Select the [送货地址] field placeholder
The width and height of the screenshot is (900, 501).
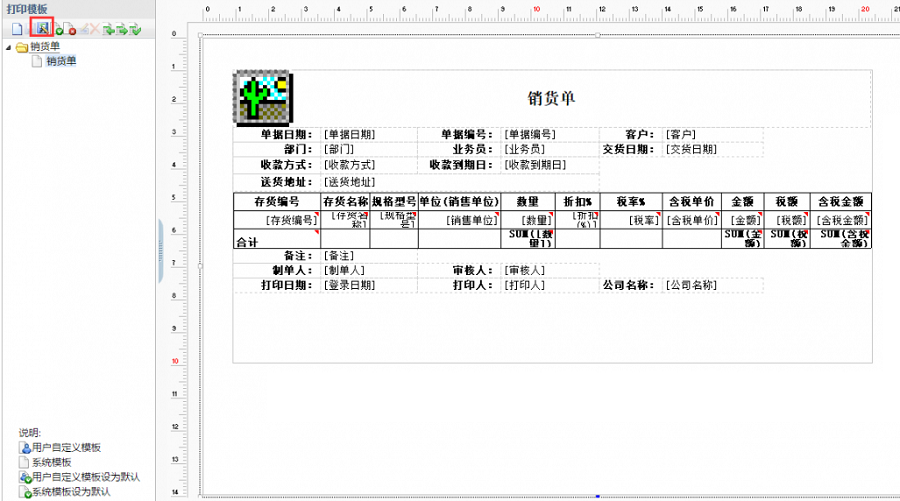coord(350,182)
